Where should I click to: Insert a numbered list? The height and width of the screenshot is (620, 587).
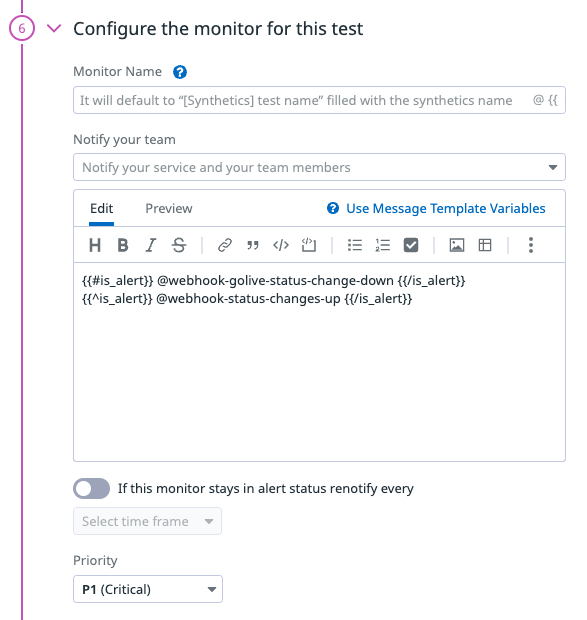coord(383,245)
